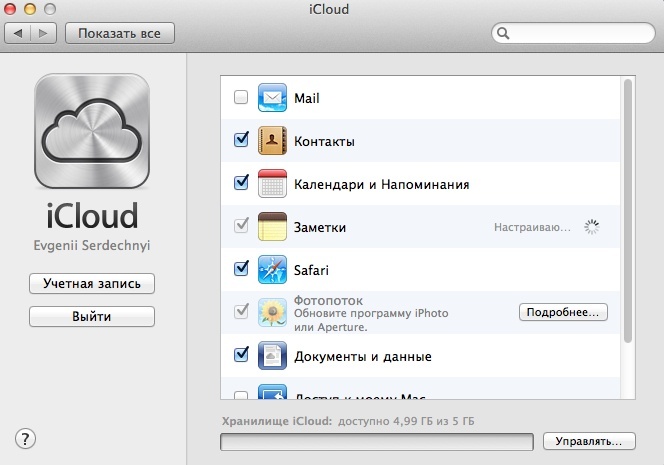Click the Показать все button
664x465 pixels.
point(120,33)
